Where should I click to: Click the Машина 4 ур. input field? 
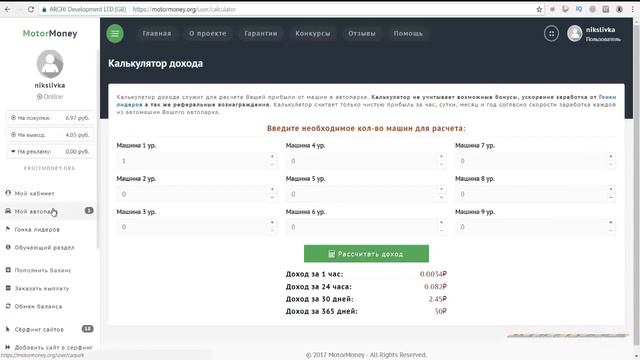coord(366,161)
